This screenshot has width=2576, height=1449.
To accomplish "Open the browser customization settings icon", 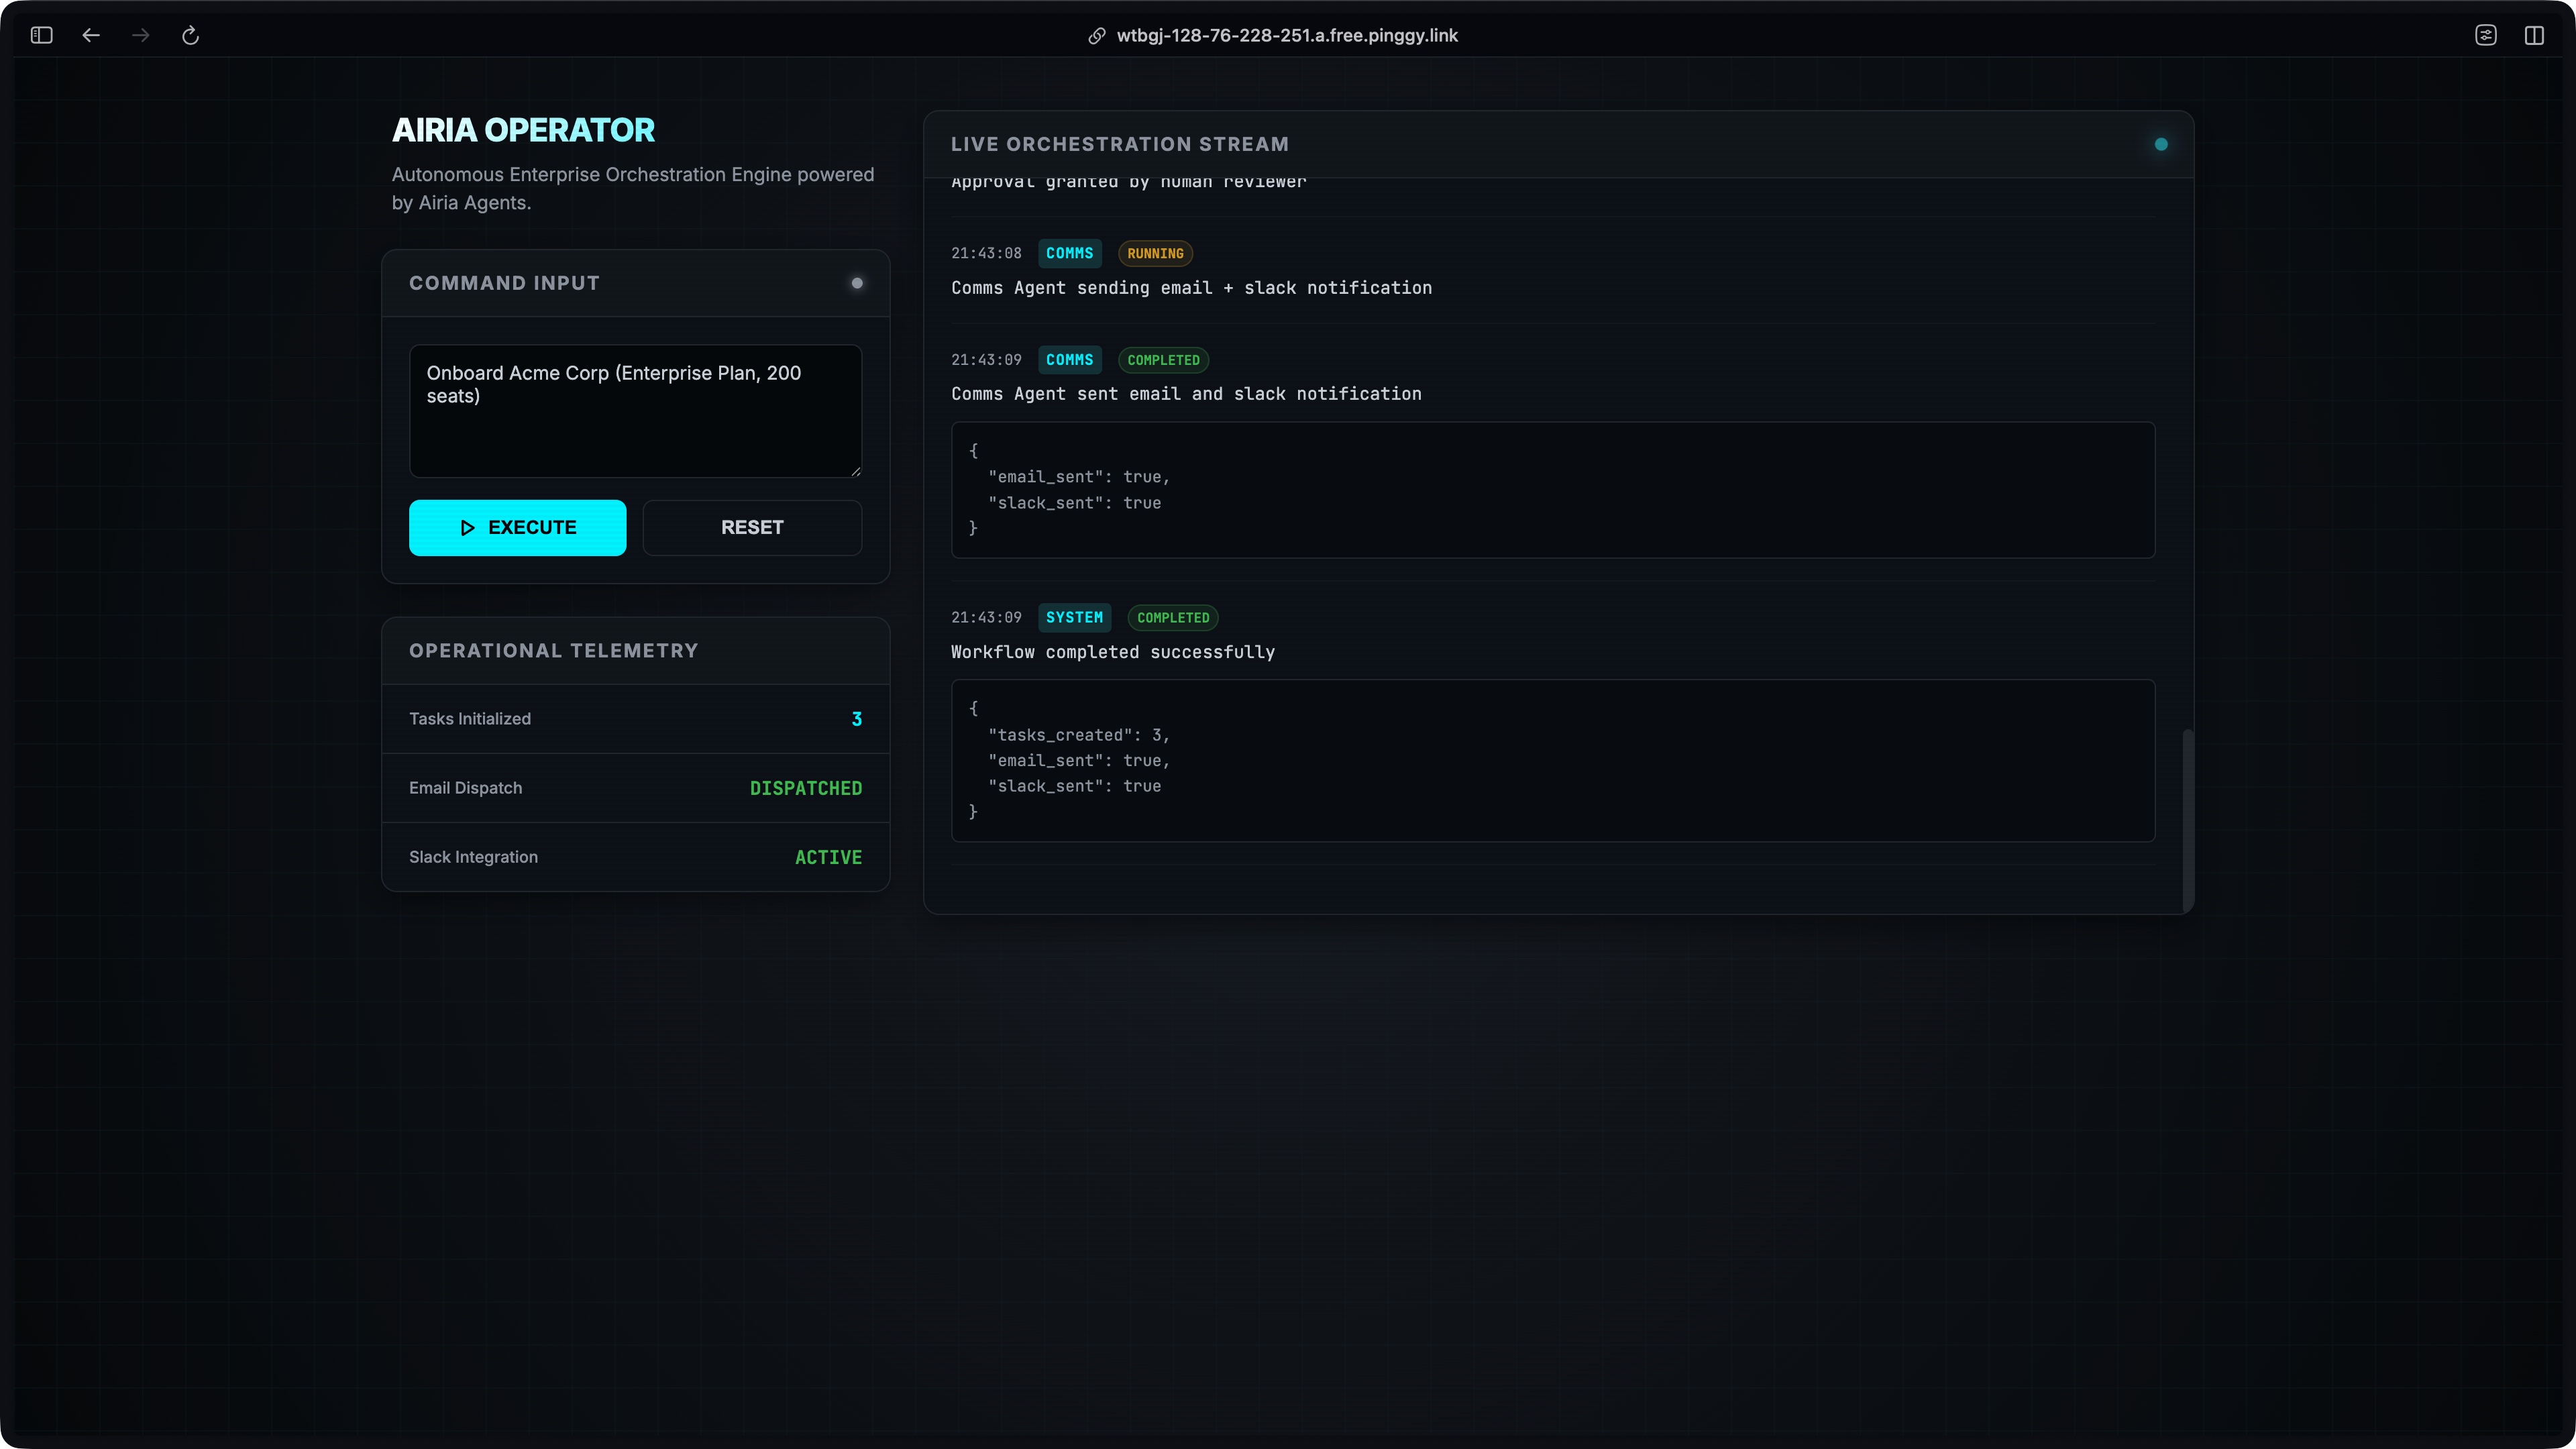I will pyautogui.click(x=2486, y=35).
